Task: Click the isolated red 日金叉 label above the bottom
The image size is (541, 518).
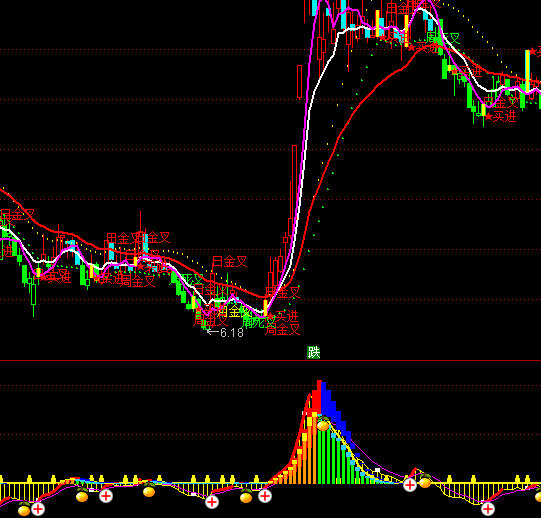Action: [x=229, y=262]
